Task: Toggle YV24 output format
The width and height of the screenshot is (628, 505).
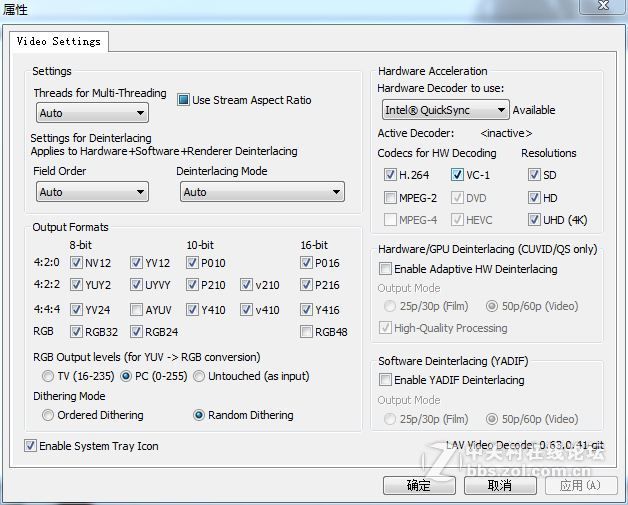Action: click(x=76, y=310)
